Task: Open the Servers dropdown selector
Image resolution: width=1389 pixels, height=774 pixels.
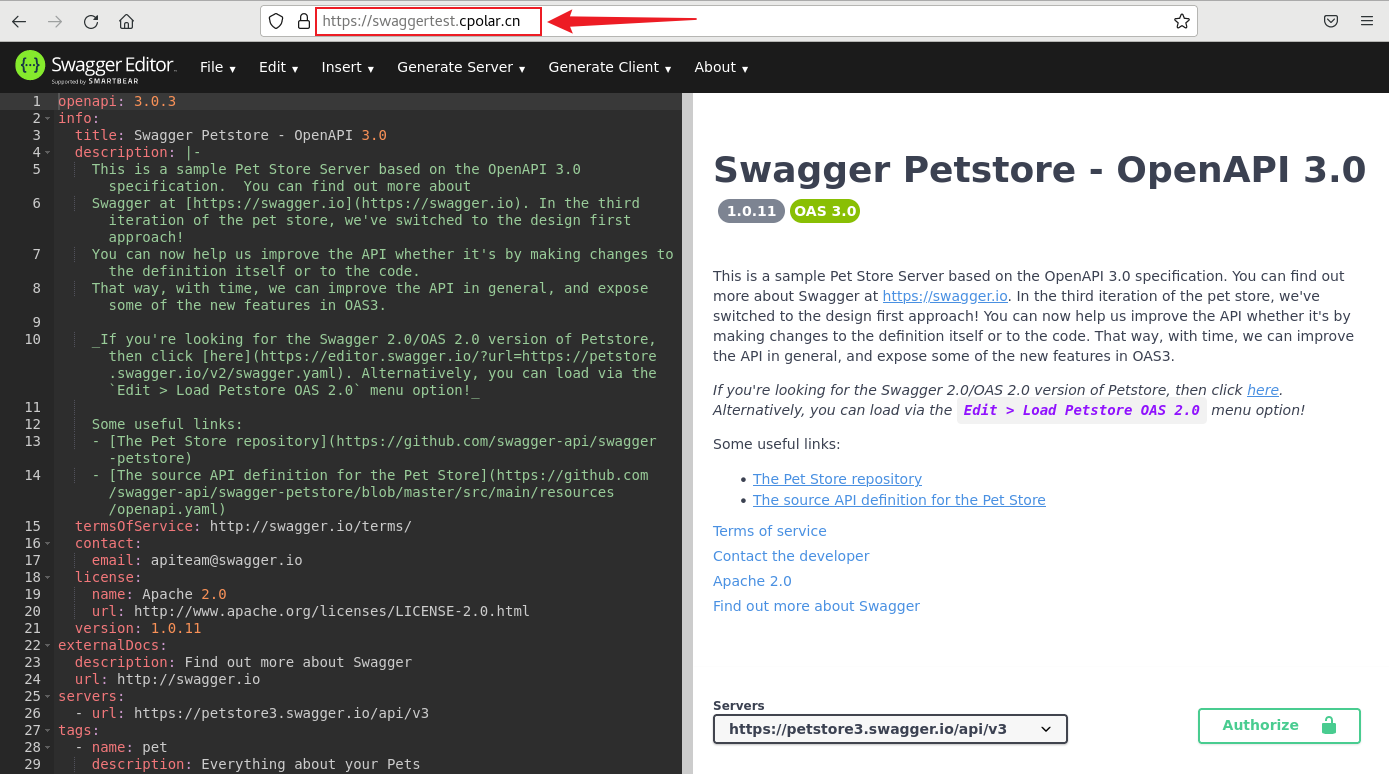Action: tap(890, 729)
